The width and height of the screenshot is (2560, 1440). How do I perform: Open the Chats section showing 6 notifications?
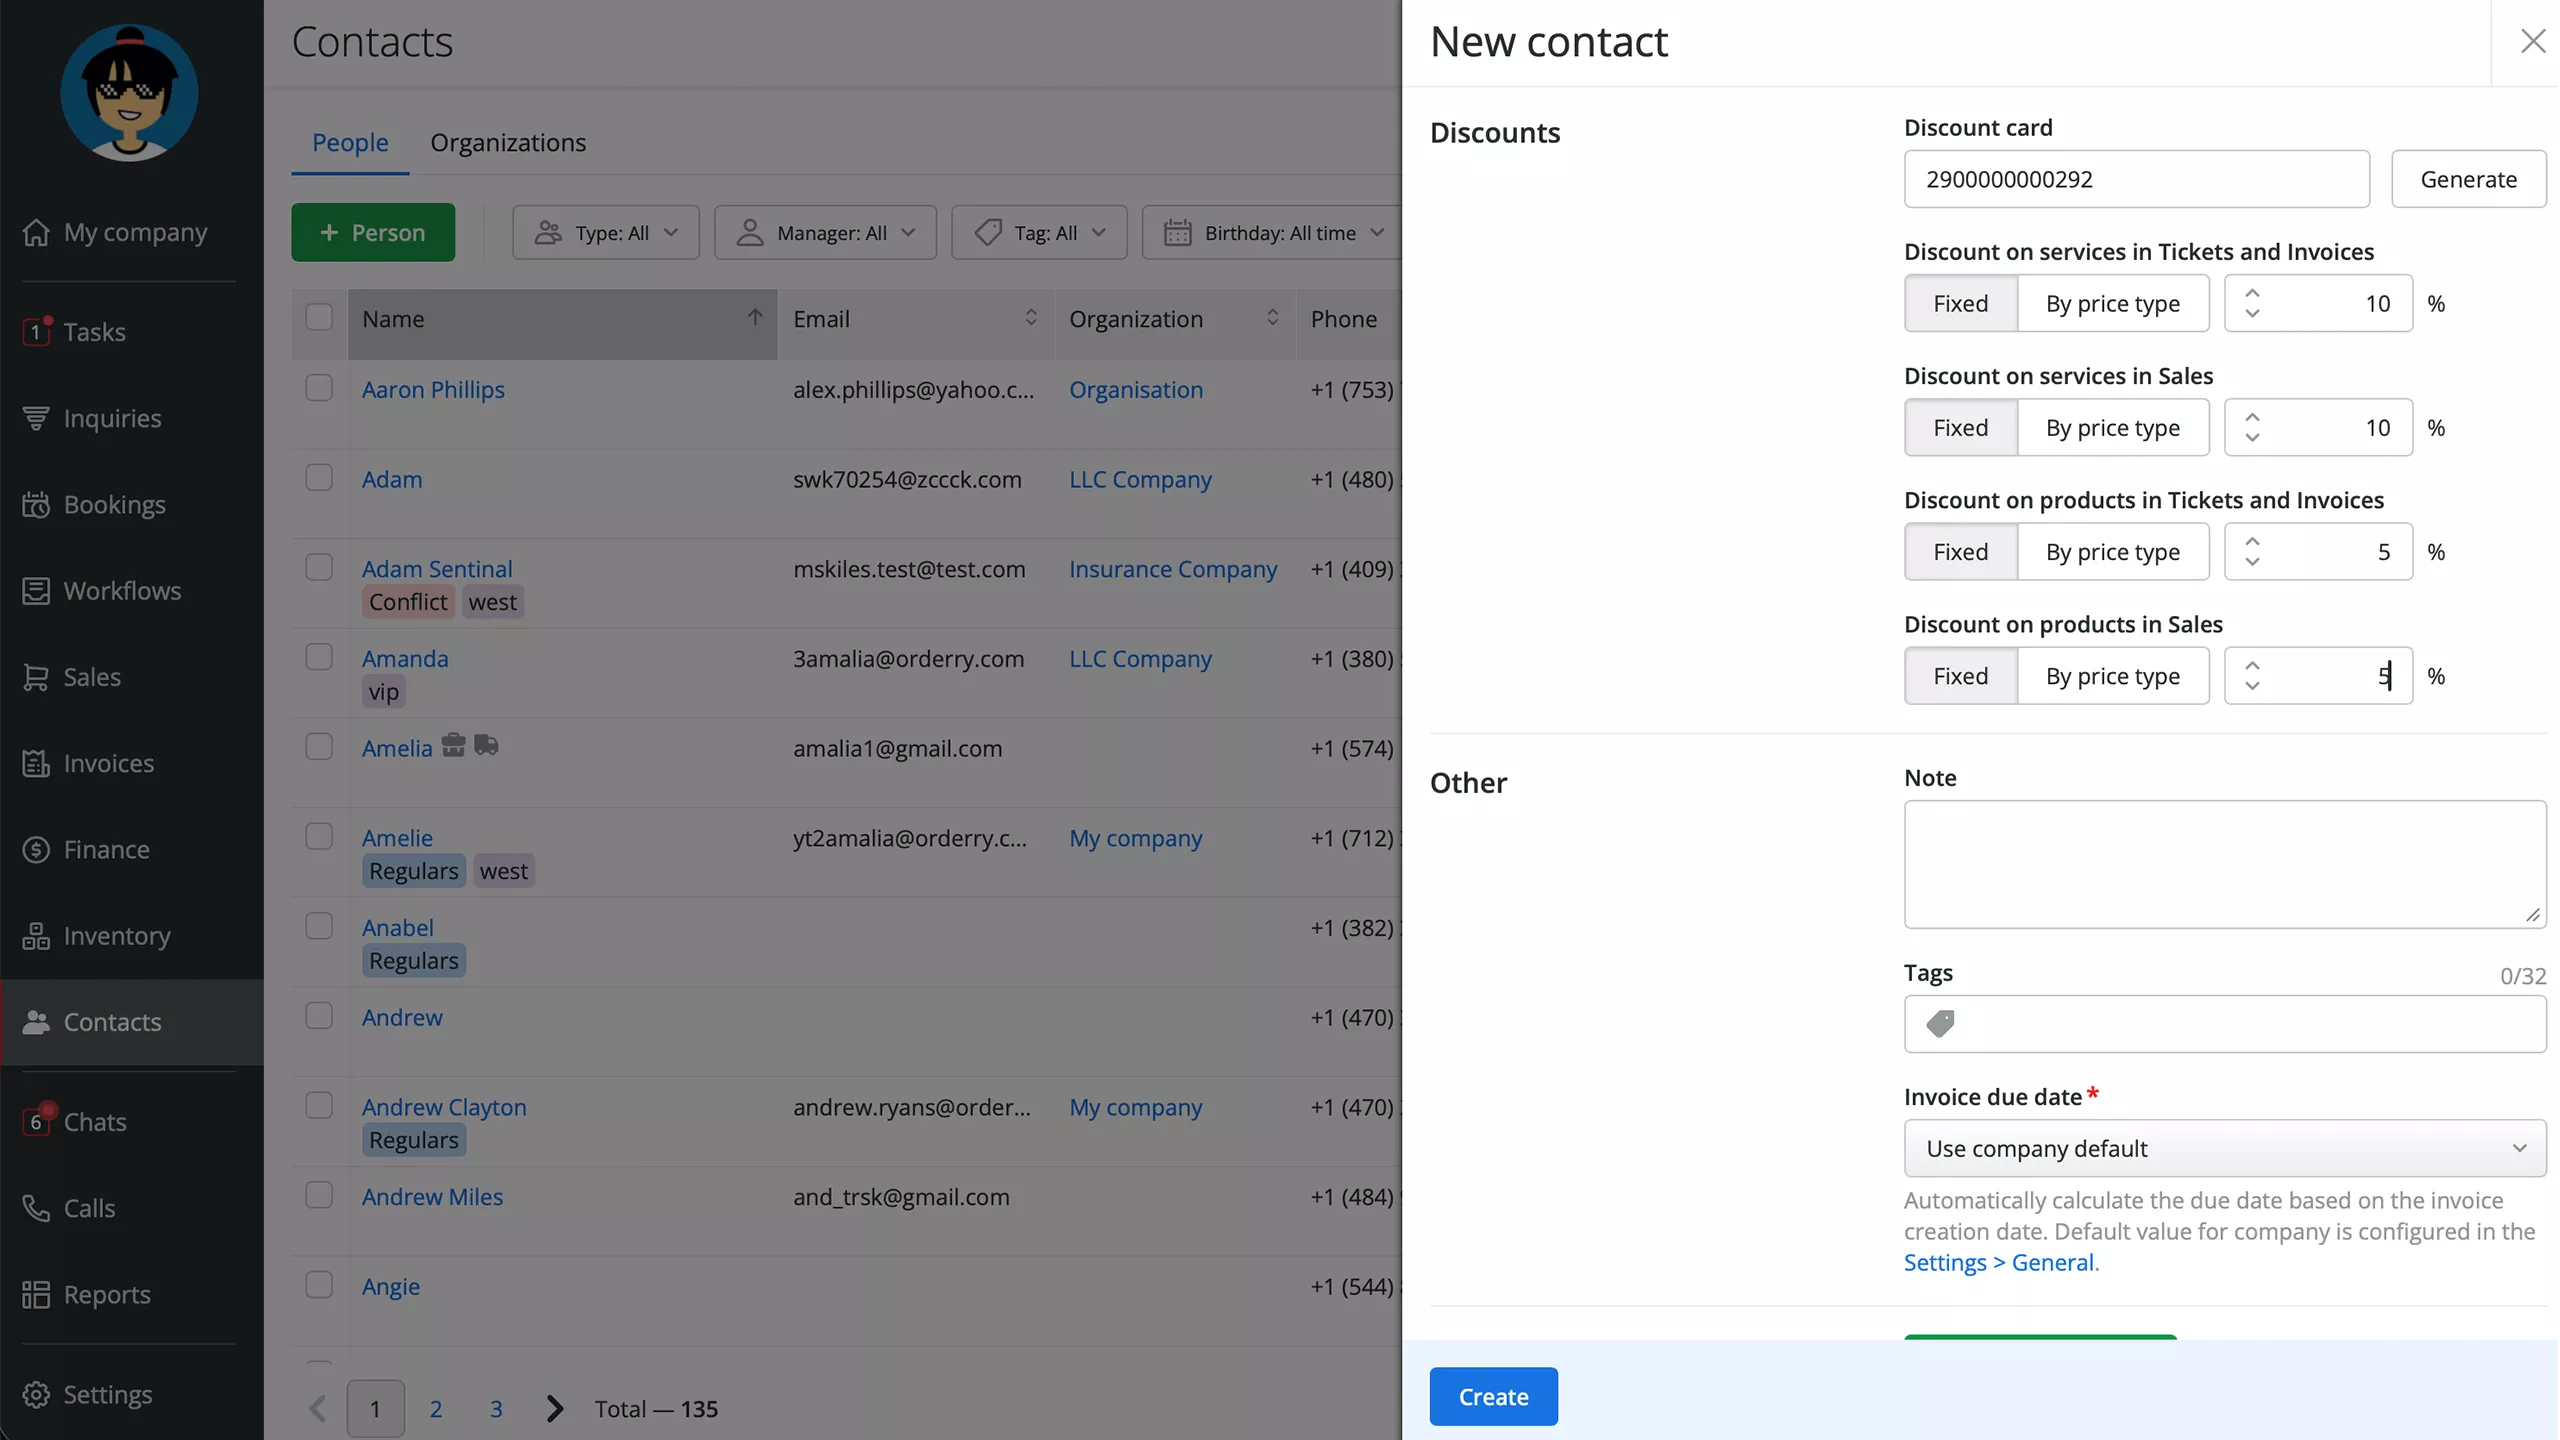[x=96, y=1121]
